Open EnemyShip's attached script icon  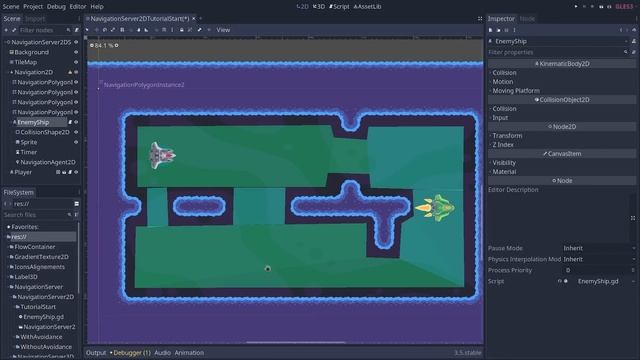pos(70,122)
